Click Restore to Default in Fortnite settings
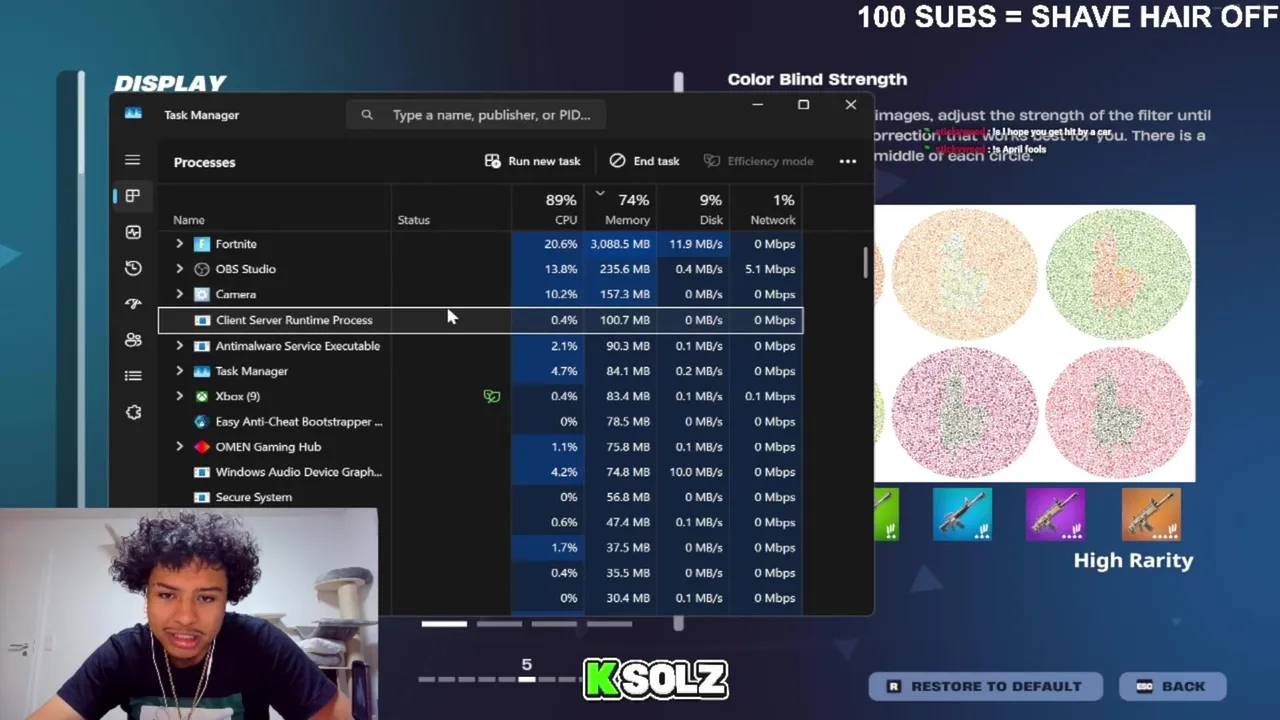 tap(985, 686)
